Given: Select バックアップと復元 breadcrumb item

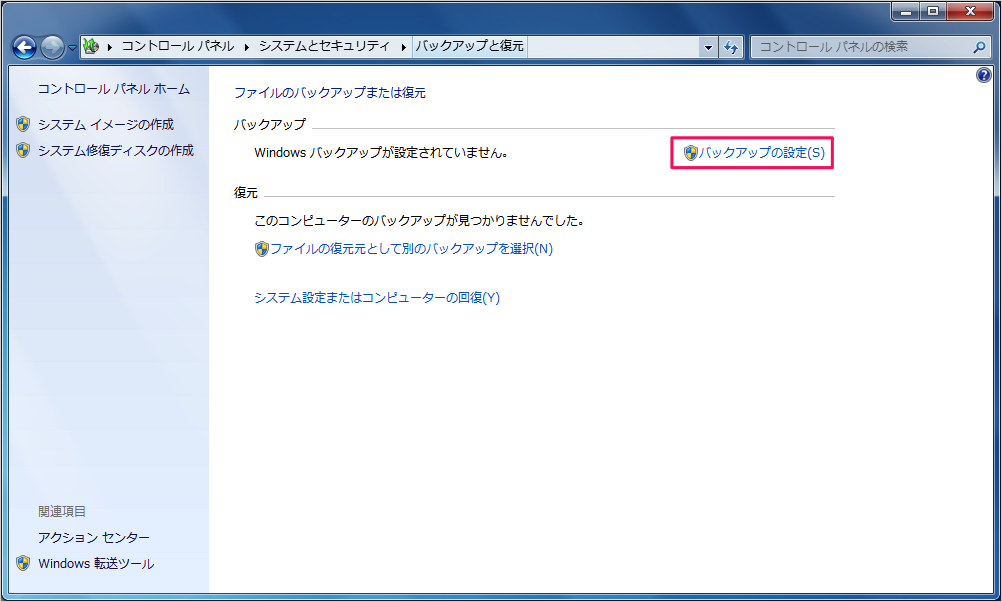Looking at the screenshot, I should [x=470, y=46].
